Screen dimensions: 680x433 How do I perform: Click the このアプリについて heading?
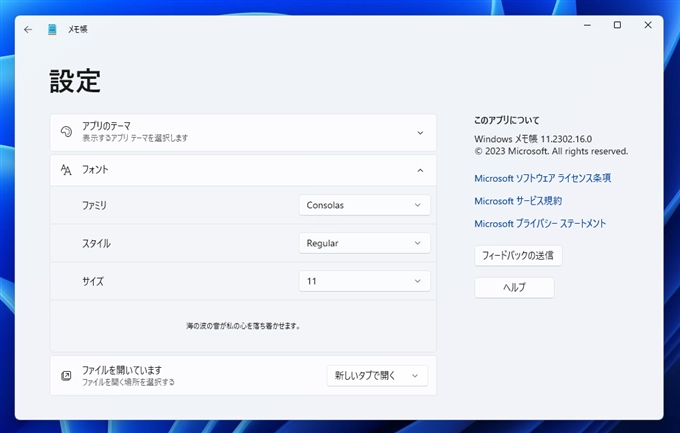[x=507, y=120]
